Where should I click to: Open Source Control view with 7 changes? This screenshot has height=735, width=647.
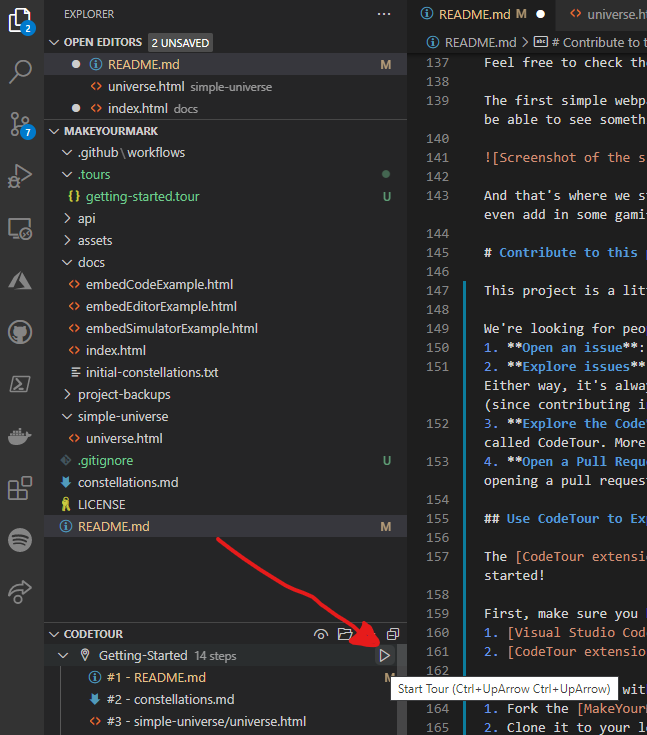tap(21, 125)
